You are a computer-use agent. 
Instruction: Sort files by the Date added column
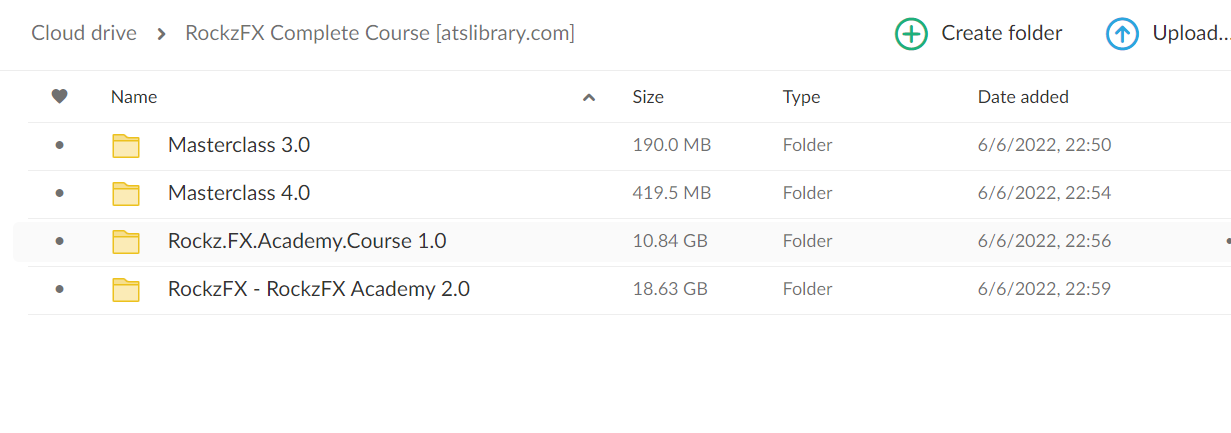pyautogui.click(x=1023, y=97)
